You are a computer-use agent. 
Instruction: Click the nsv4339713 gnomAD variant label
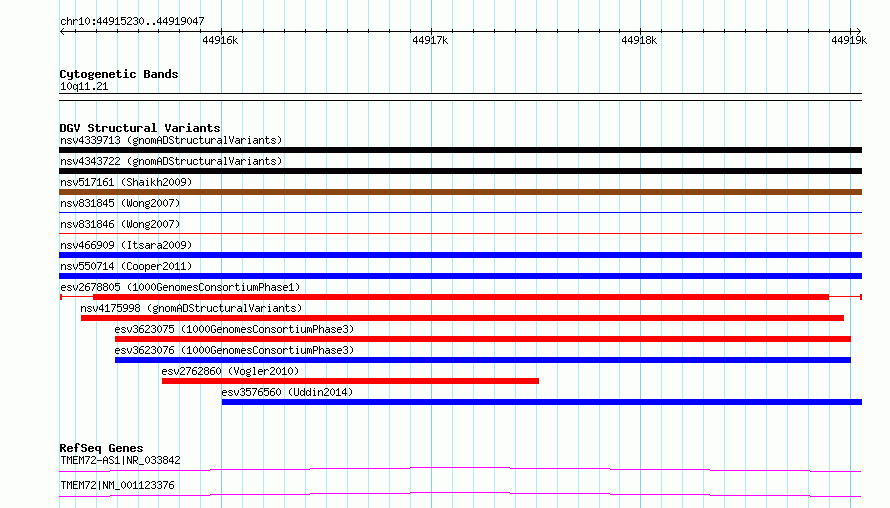click(x=171, y=140)
